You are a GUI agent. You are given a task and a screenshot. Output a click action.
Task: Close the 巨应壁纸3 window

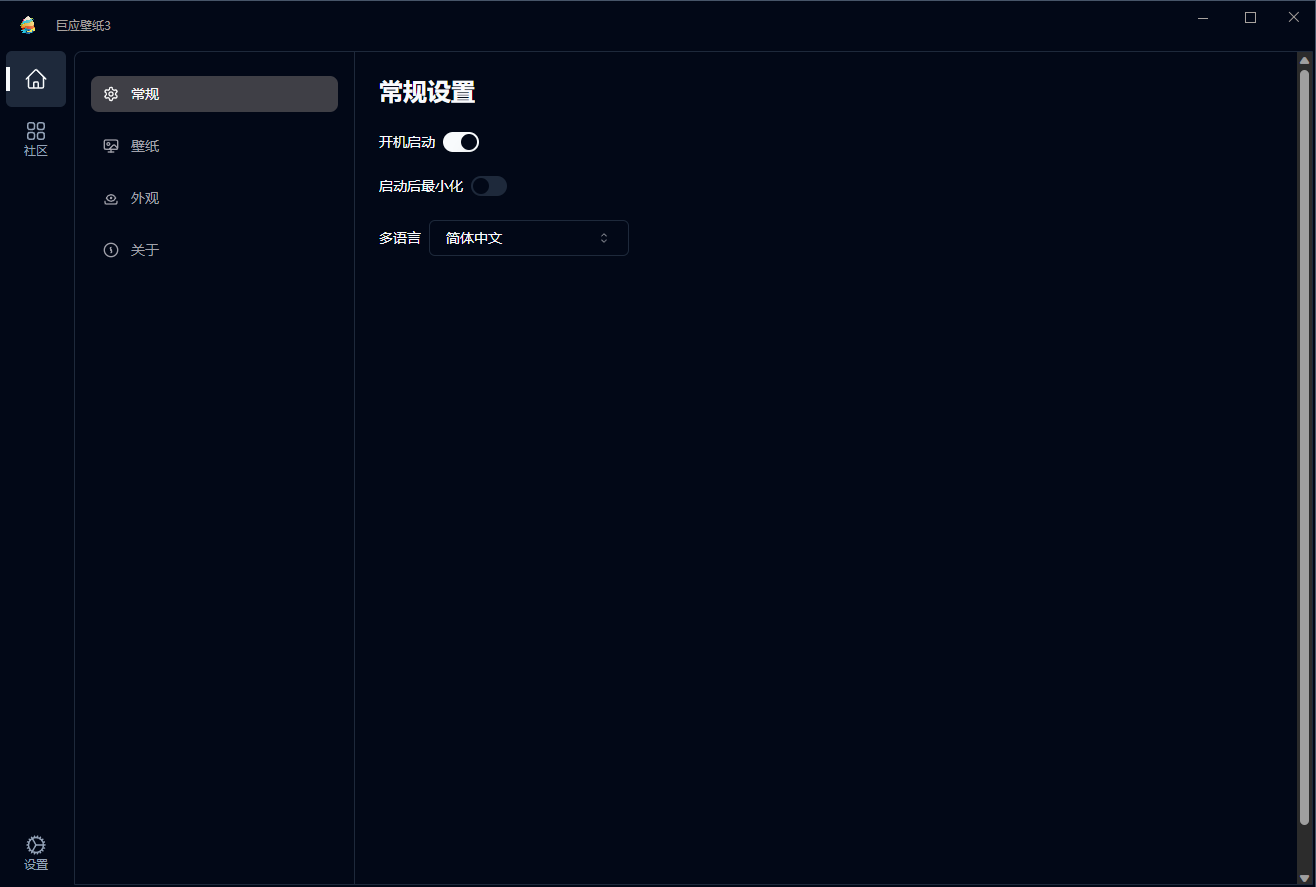point(1293,18)
